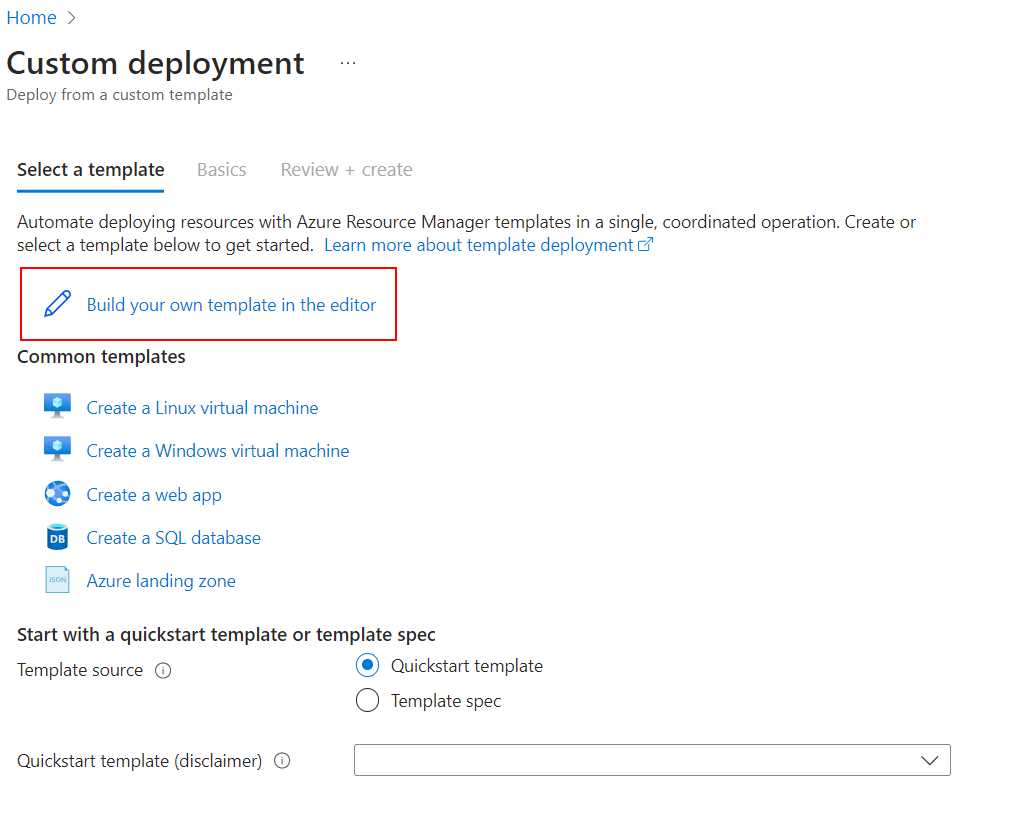Go to Home breadcrumb link
The width and height of the screenshot is (1021, 835).
[31, 18]
